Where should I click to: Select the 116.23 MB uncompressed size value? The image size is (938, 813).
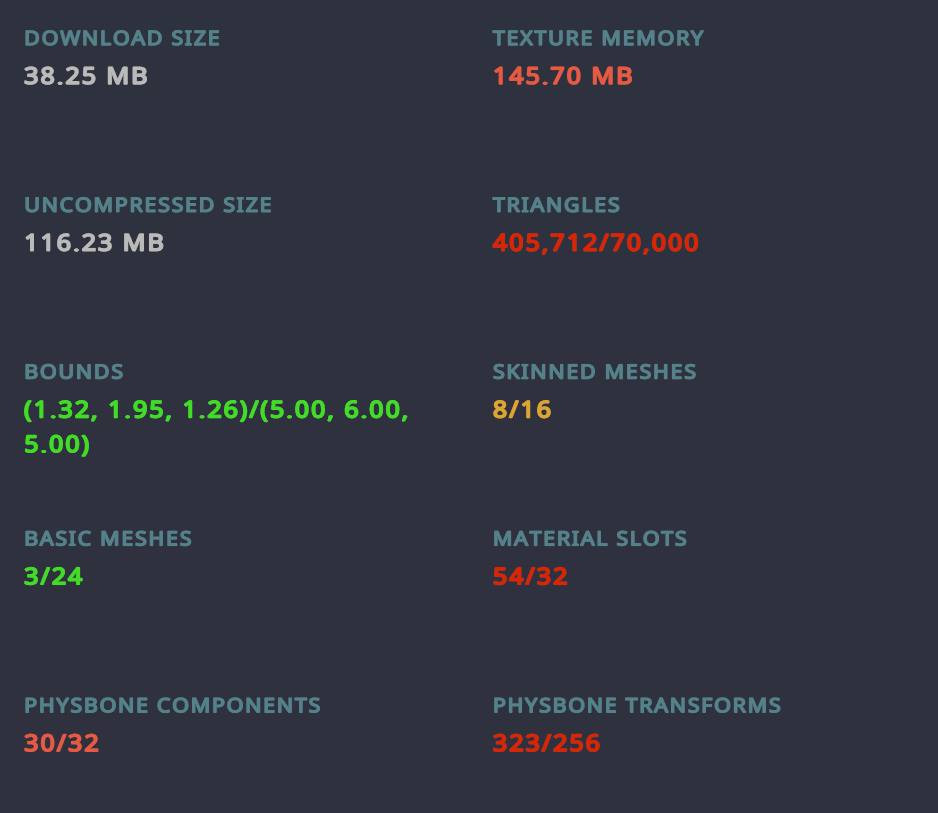(x=94, y=243)
